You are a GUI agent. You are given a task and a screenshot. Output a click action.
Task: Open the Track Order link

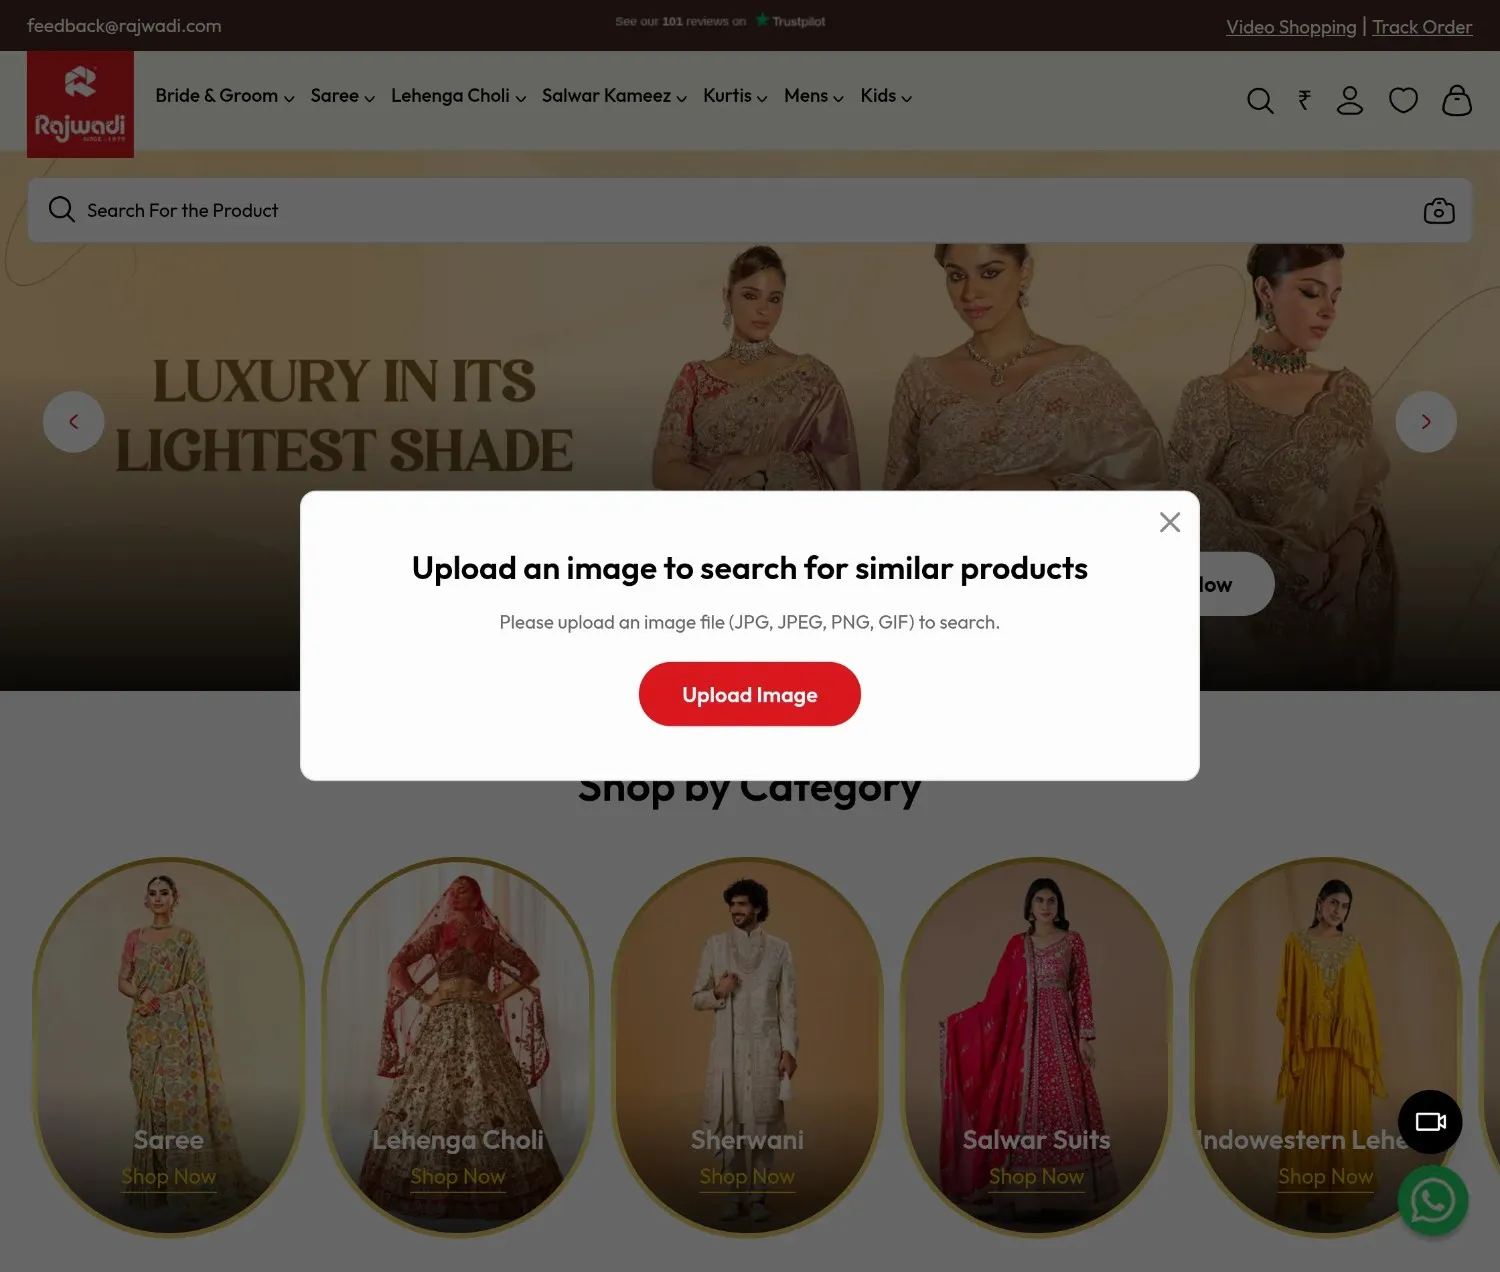(1422, 27)
